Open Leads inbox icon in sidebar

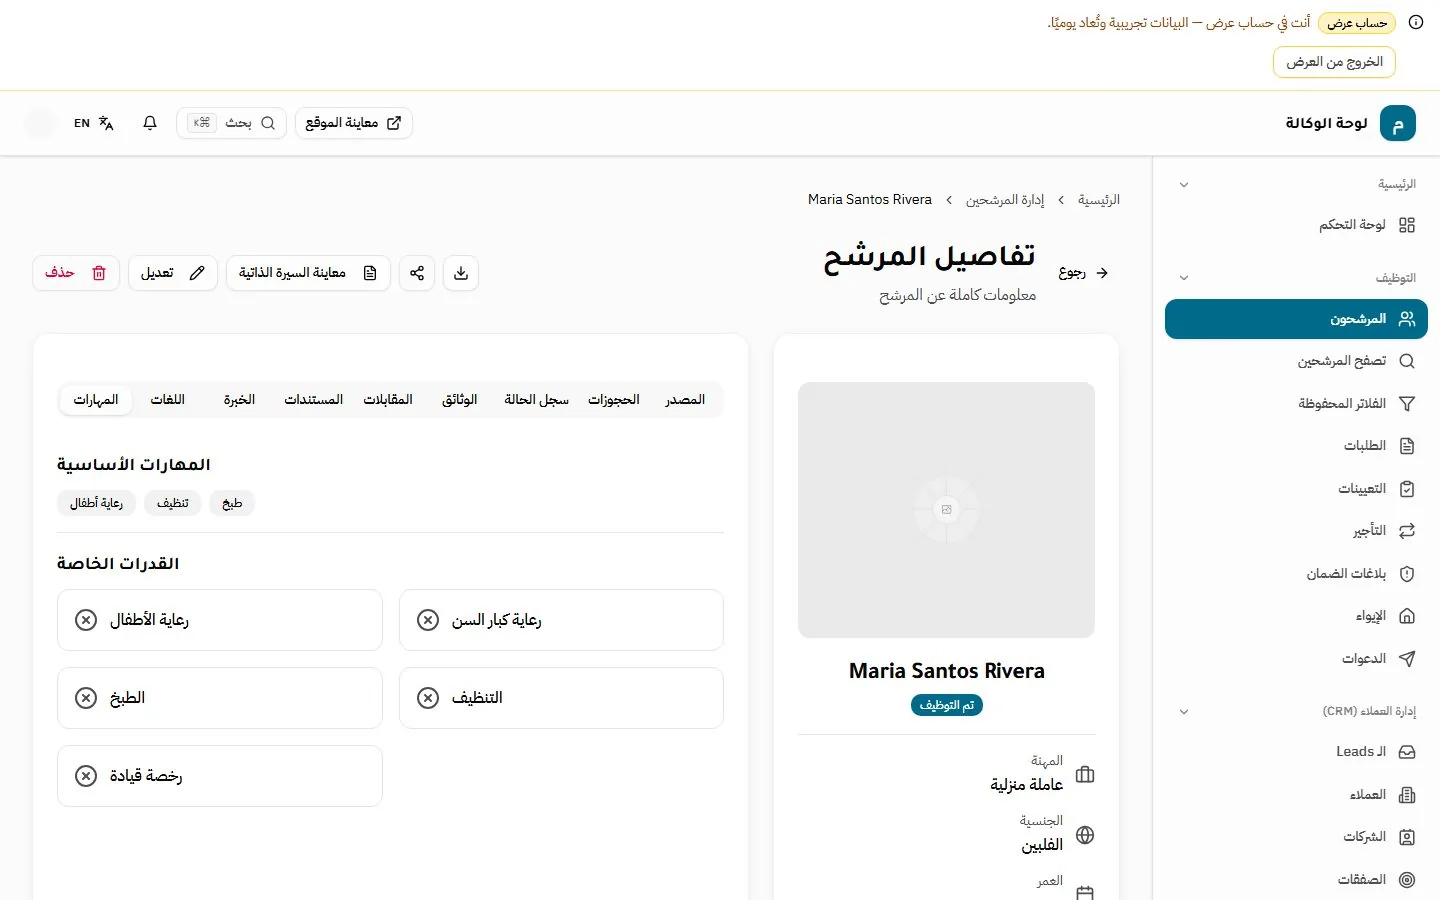click(x=1407, y=752)
